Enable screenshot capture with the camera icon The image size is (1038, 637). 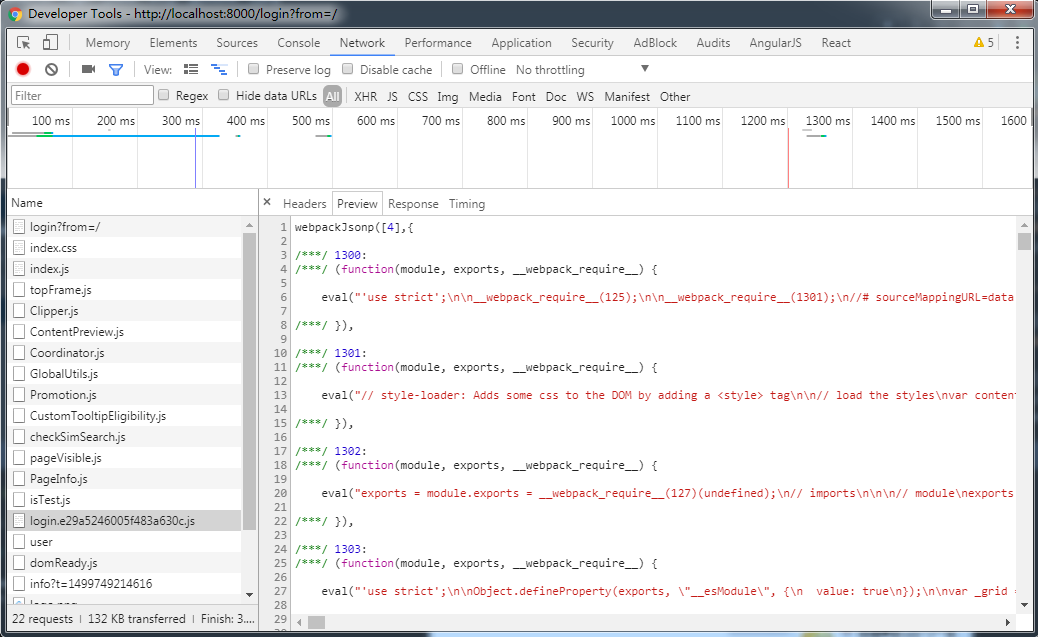coord(88,69)
